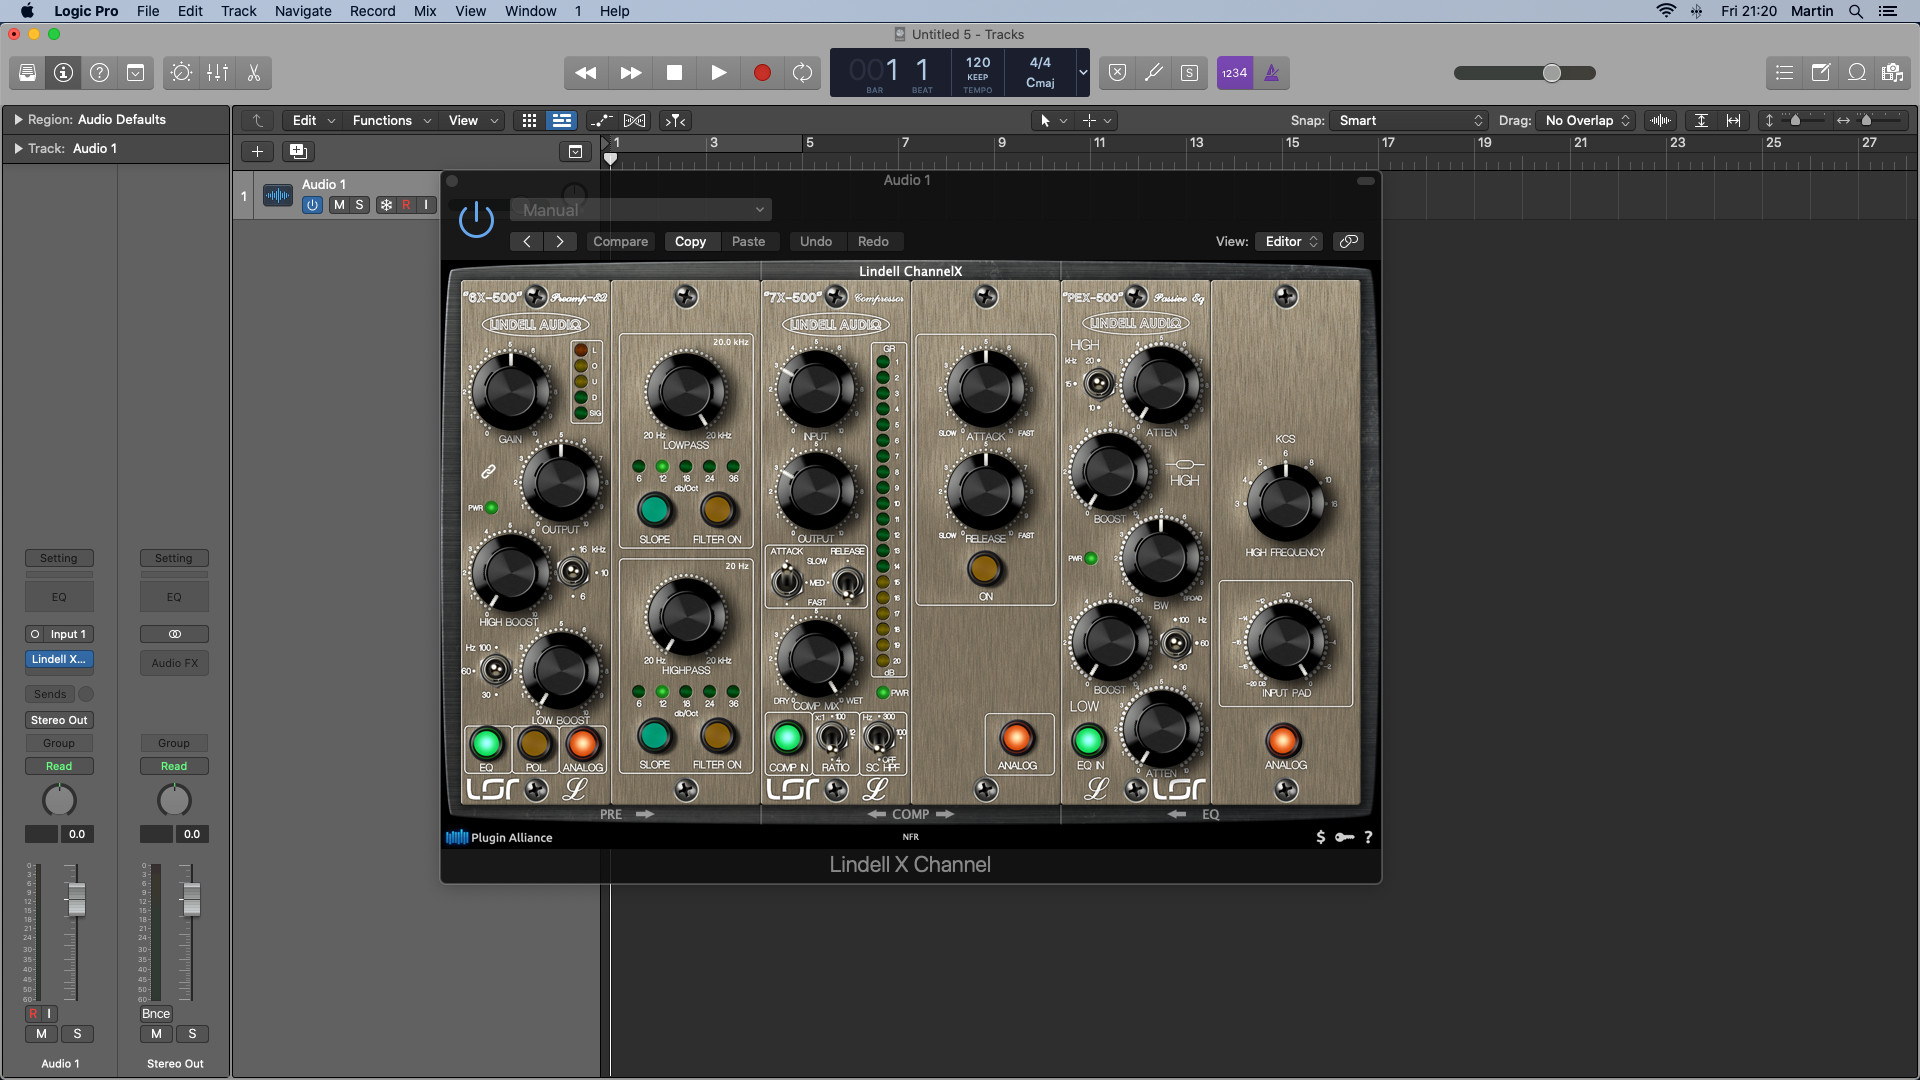Click the Audio 1 channel strip fader
This screenshot has width=1920, height=1080.
tap(76, 900)
